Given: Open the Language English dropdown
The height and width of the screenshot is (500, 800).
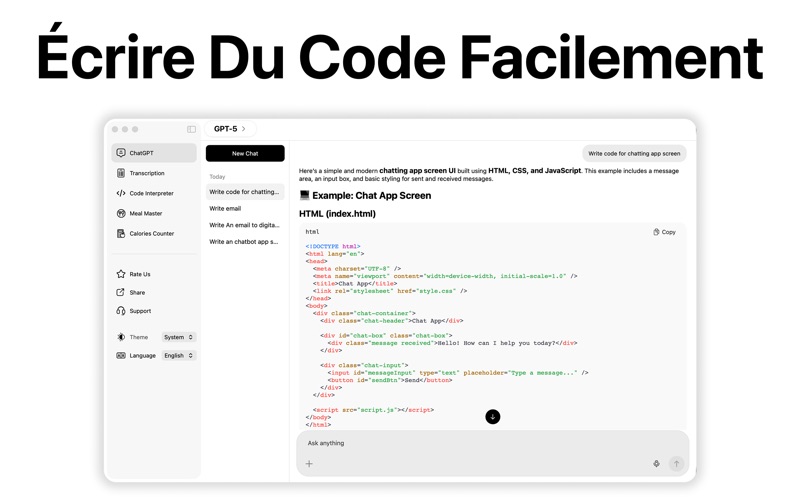Looking at the screenshot, I should (x=179, y=356).
